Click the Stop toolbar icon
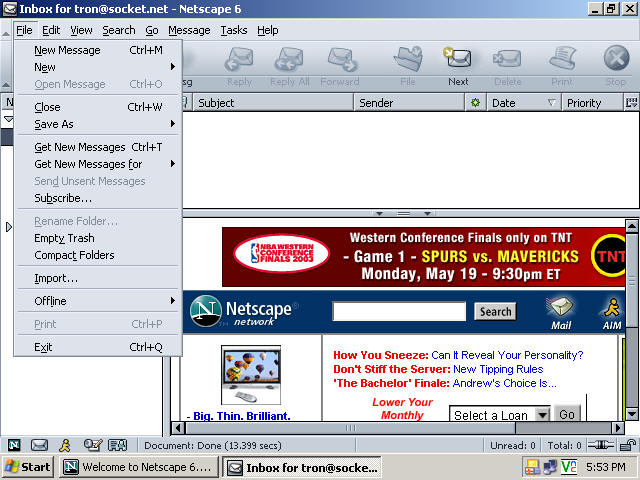This screenshot has height=480, width=640. (616, 58)
